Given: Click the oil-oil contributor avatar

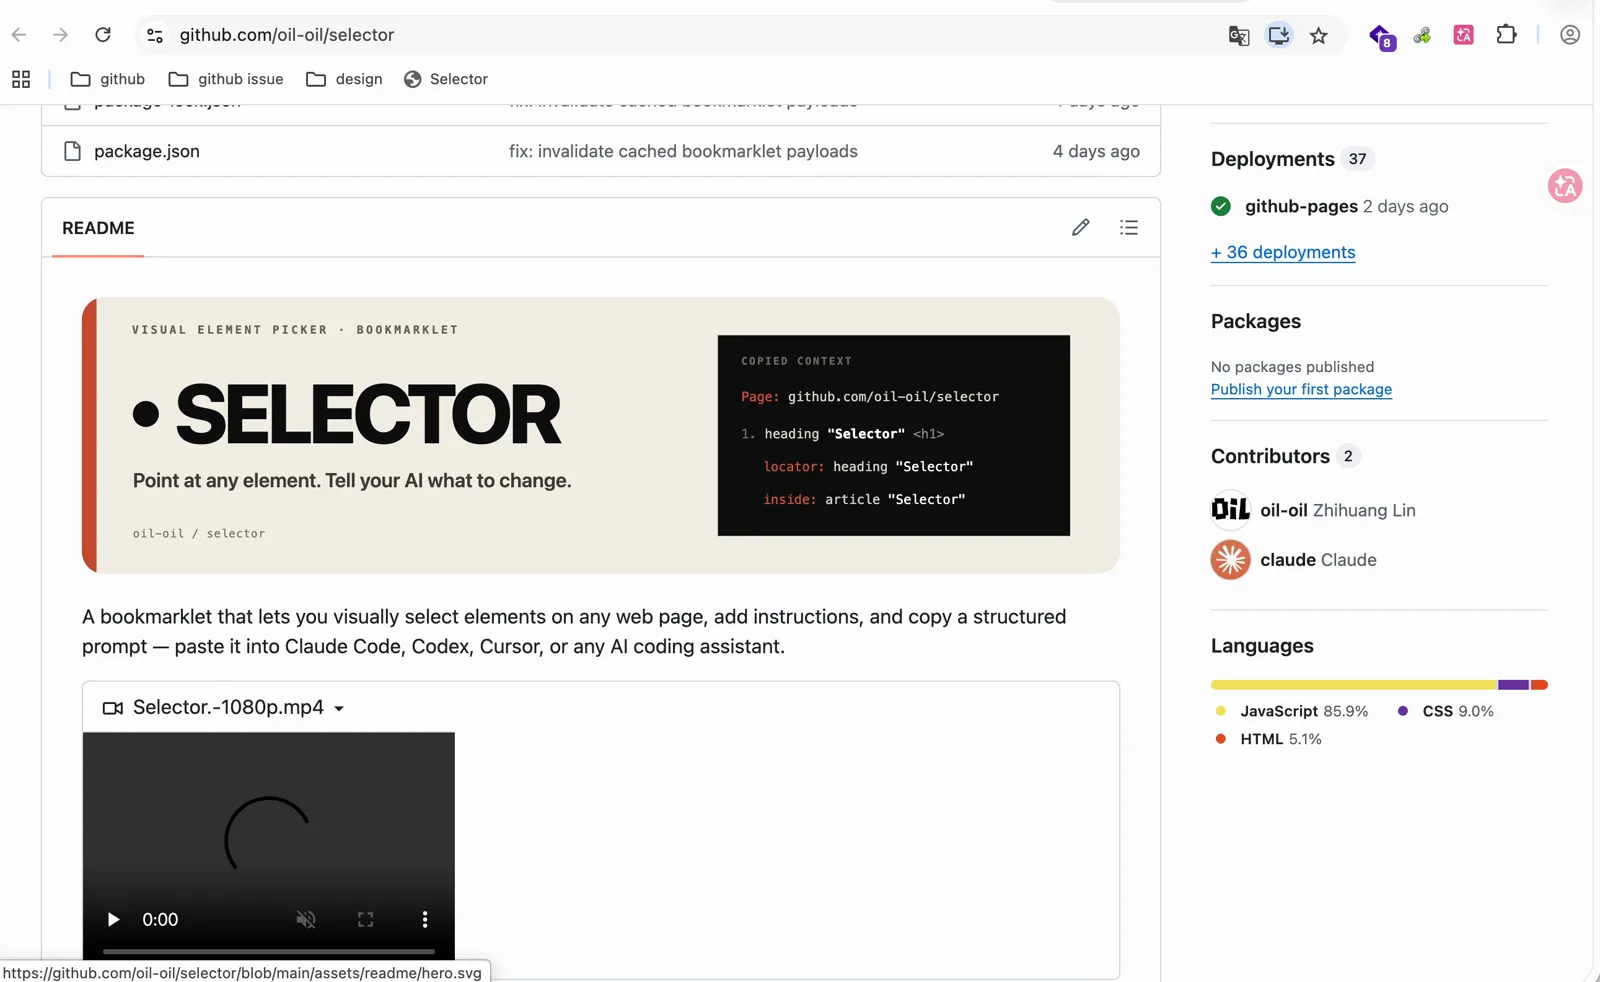Looking at the screenshot, I should (1231, 510).
